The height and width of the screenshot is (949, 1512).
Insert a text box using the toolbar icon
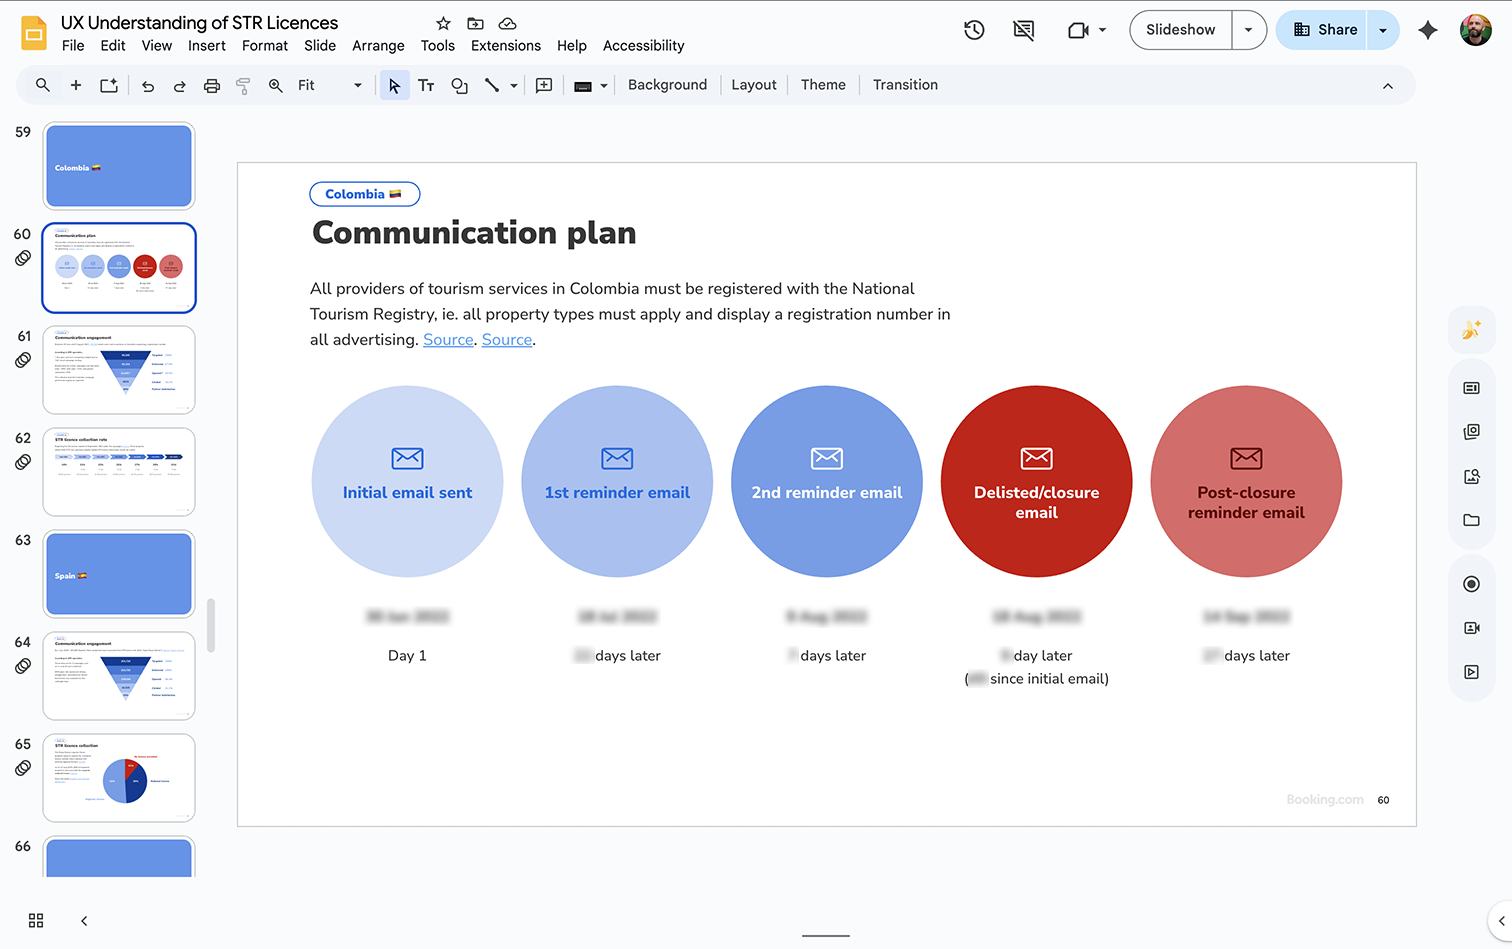426,85
